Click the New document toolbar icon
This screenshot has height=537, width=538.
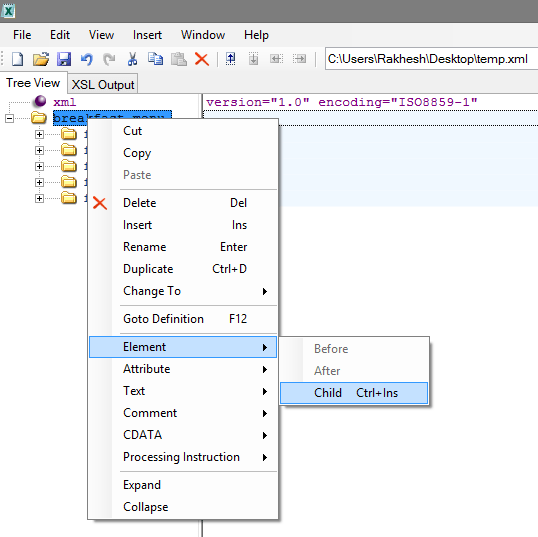point(17,59)
